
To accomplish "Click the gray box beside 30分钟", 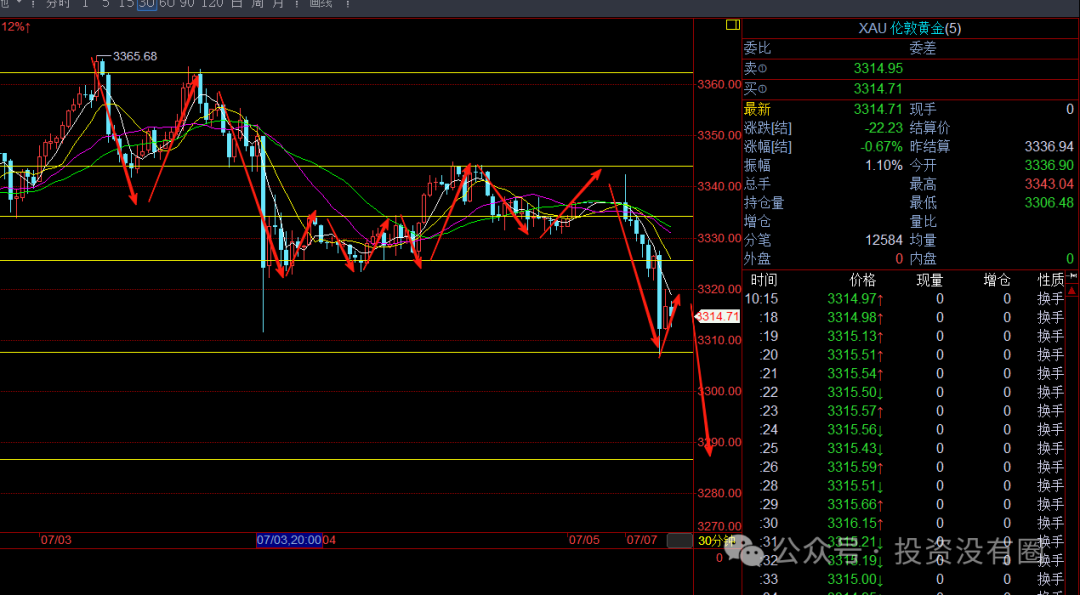I will click(680, 541).
